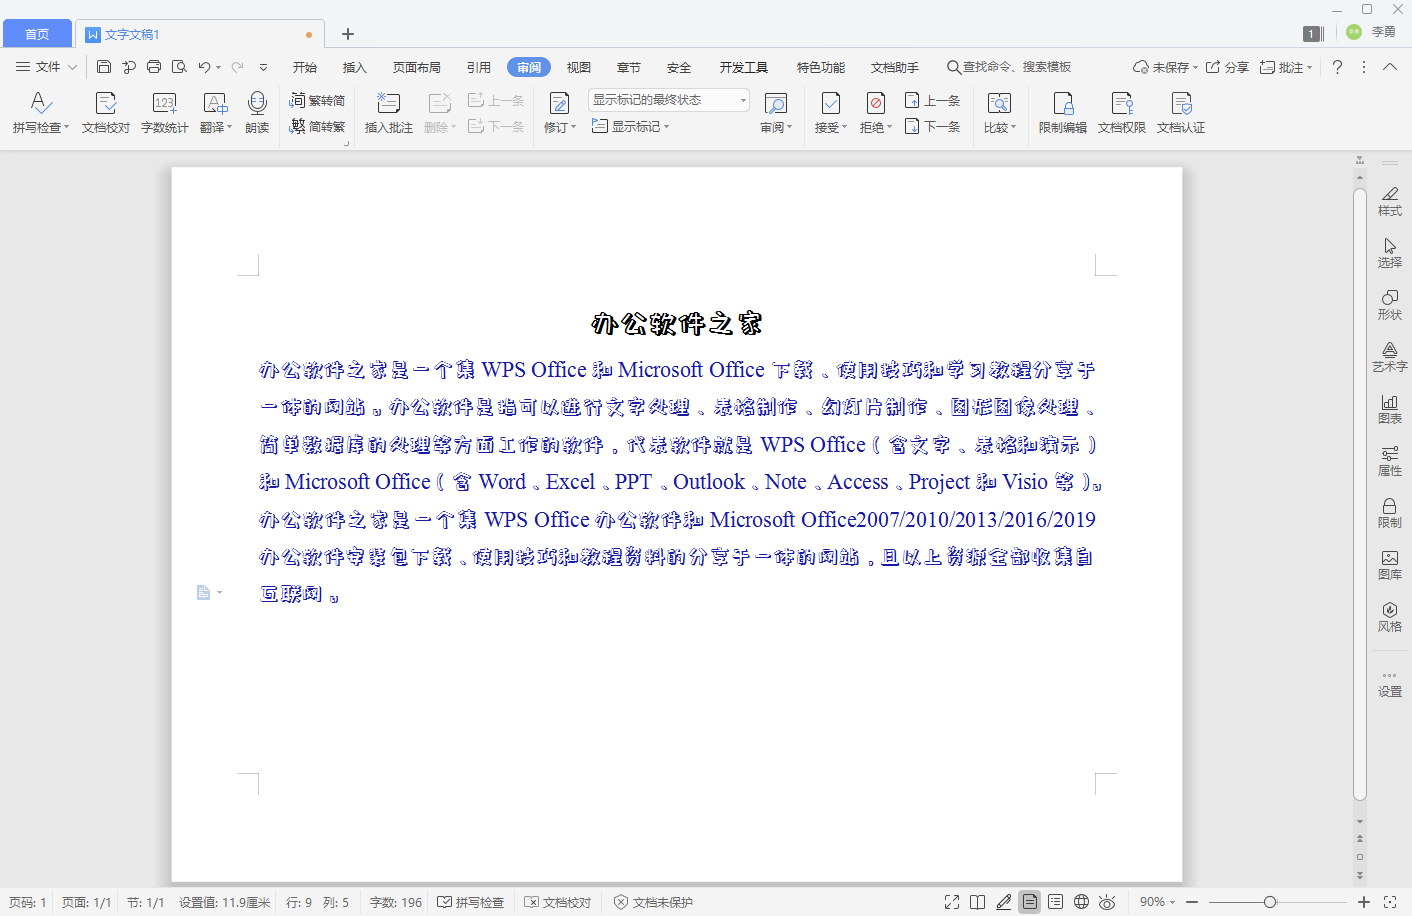The image size is (1412, 916).
Task: Switch to web layout view
Action: 1082,902
